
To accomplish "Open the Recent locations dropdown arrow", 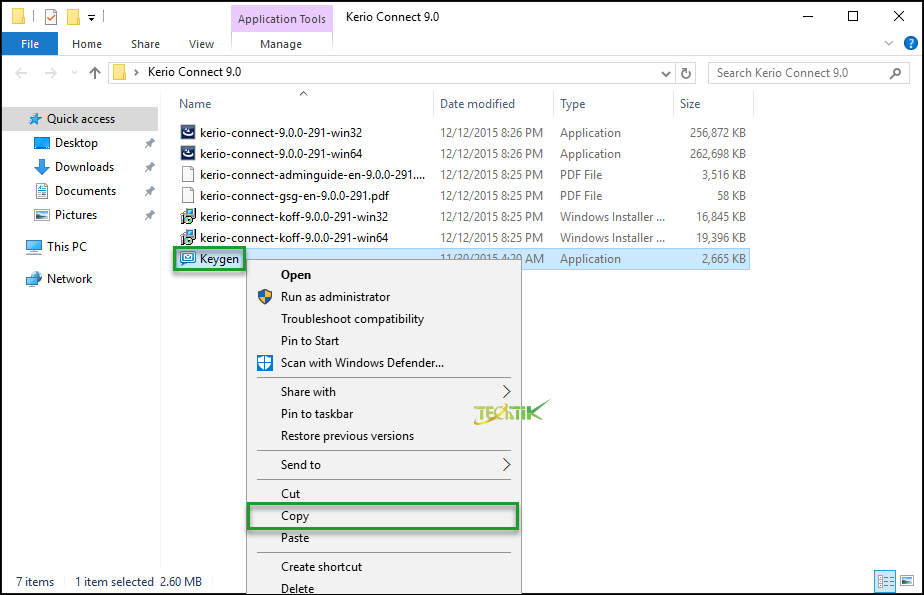I will (x=74, y=73).
